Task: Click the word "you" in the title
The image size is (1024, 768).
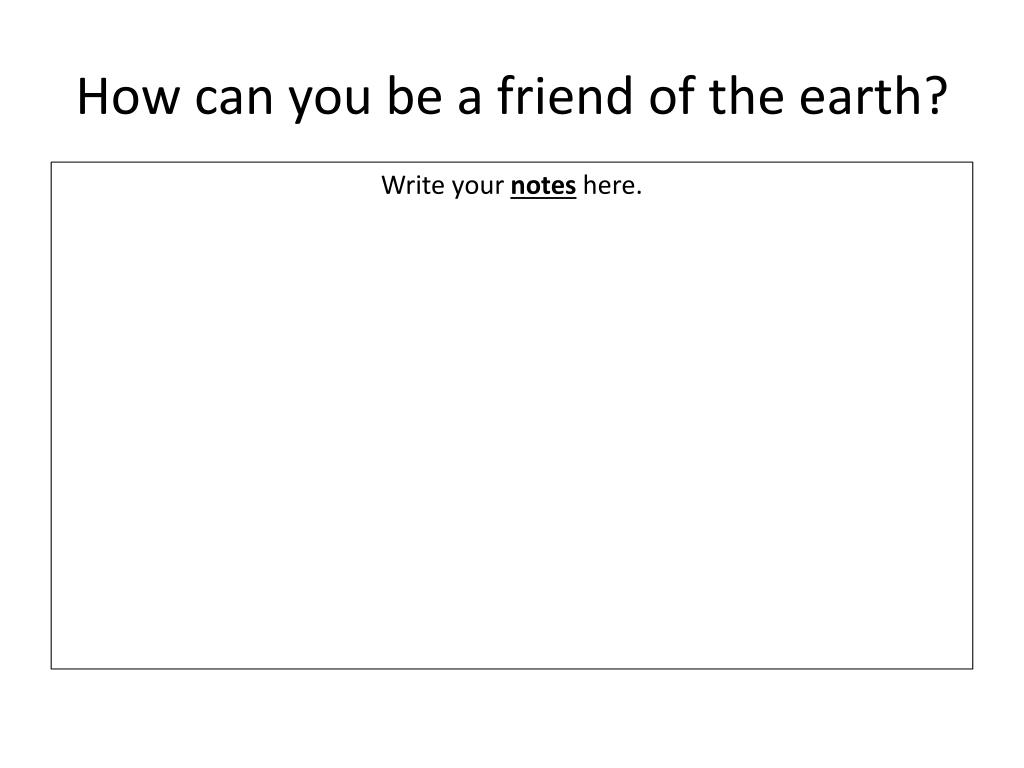Action: (x=330, y=103)
